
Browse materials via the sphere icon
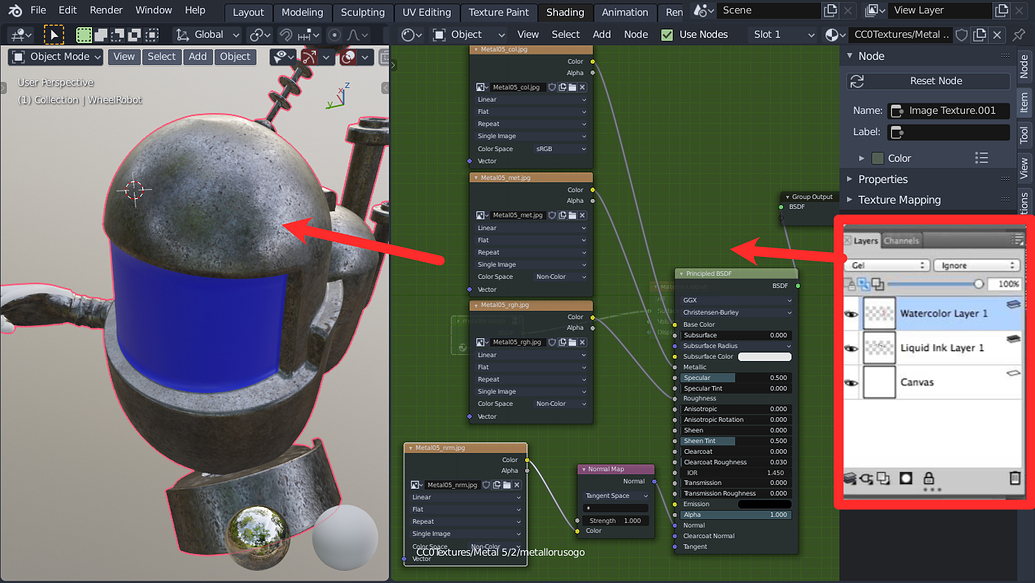click(834, 34)
